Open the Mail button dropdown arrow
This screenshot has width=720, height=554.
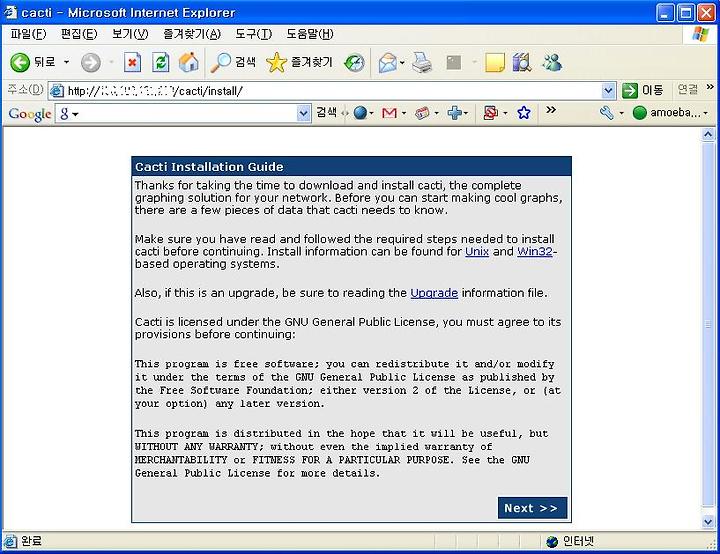402,62
